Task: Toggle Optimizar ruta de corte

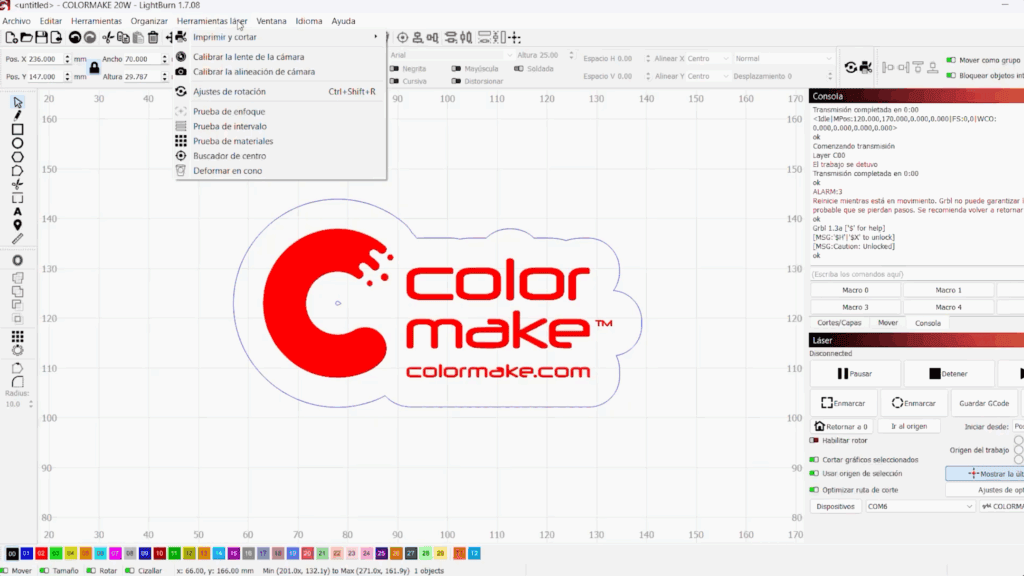Action: point(814,490)
